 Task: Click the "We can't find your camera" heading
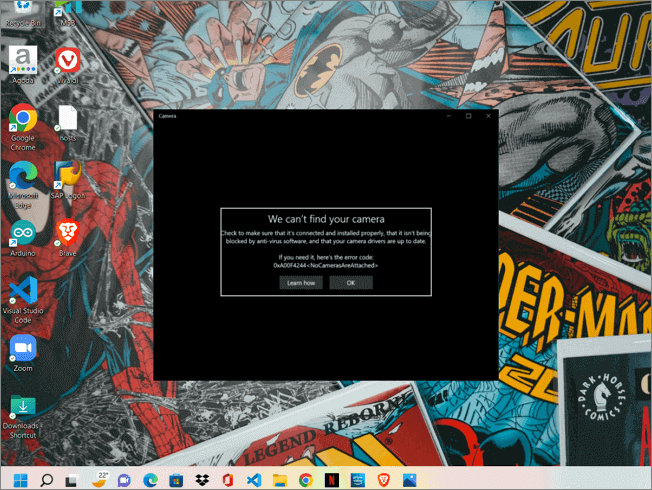[326, 219]
